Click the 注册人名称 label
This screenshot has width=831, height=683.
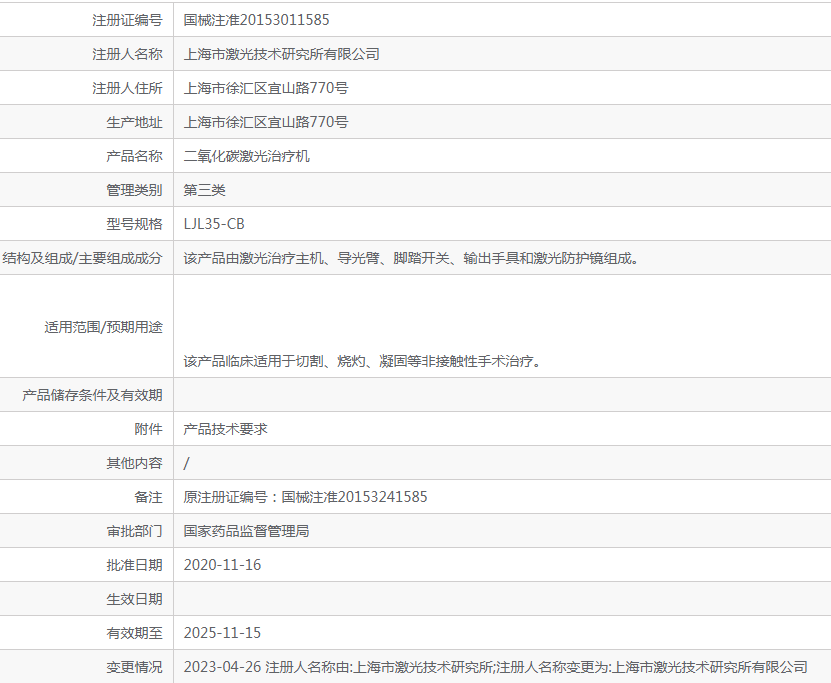pos(127,54)
